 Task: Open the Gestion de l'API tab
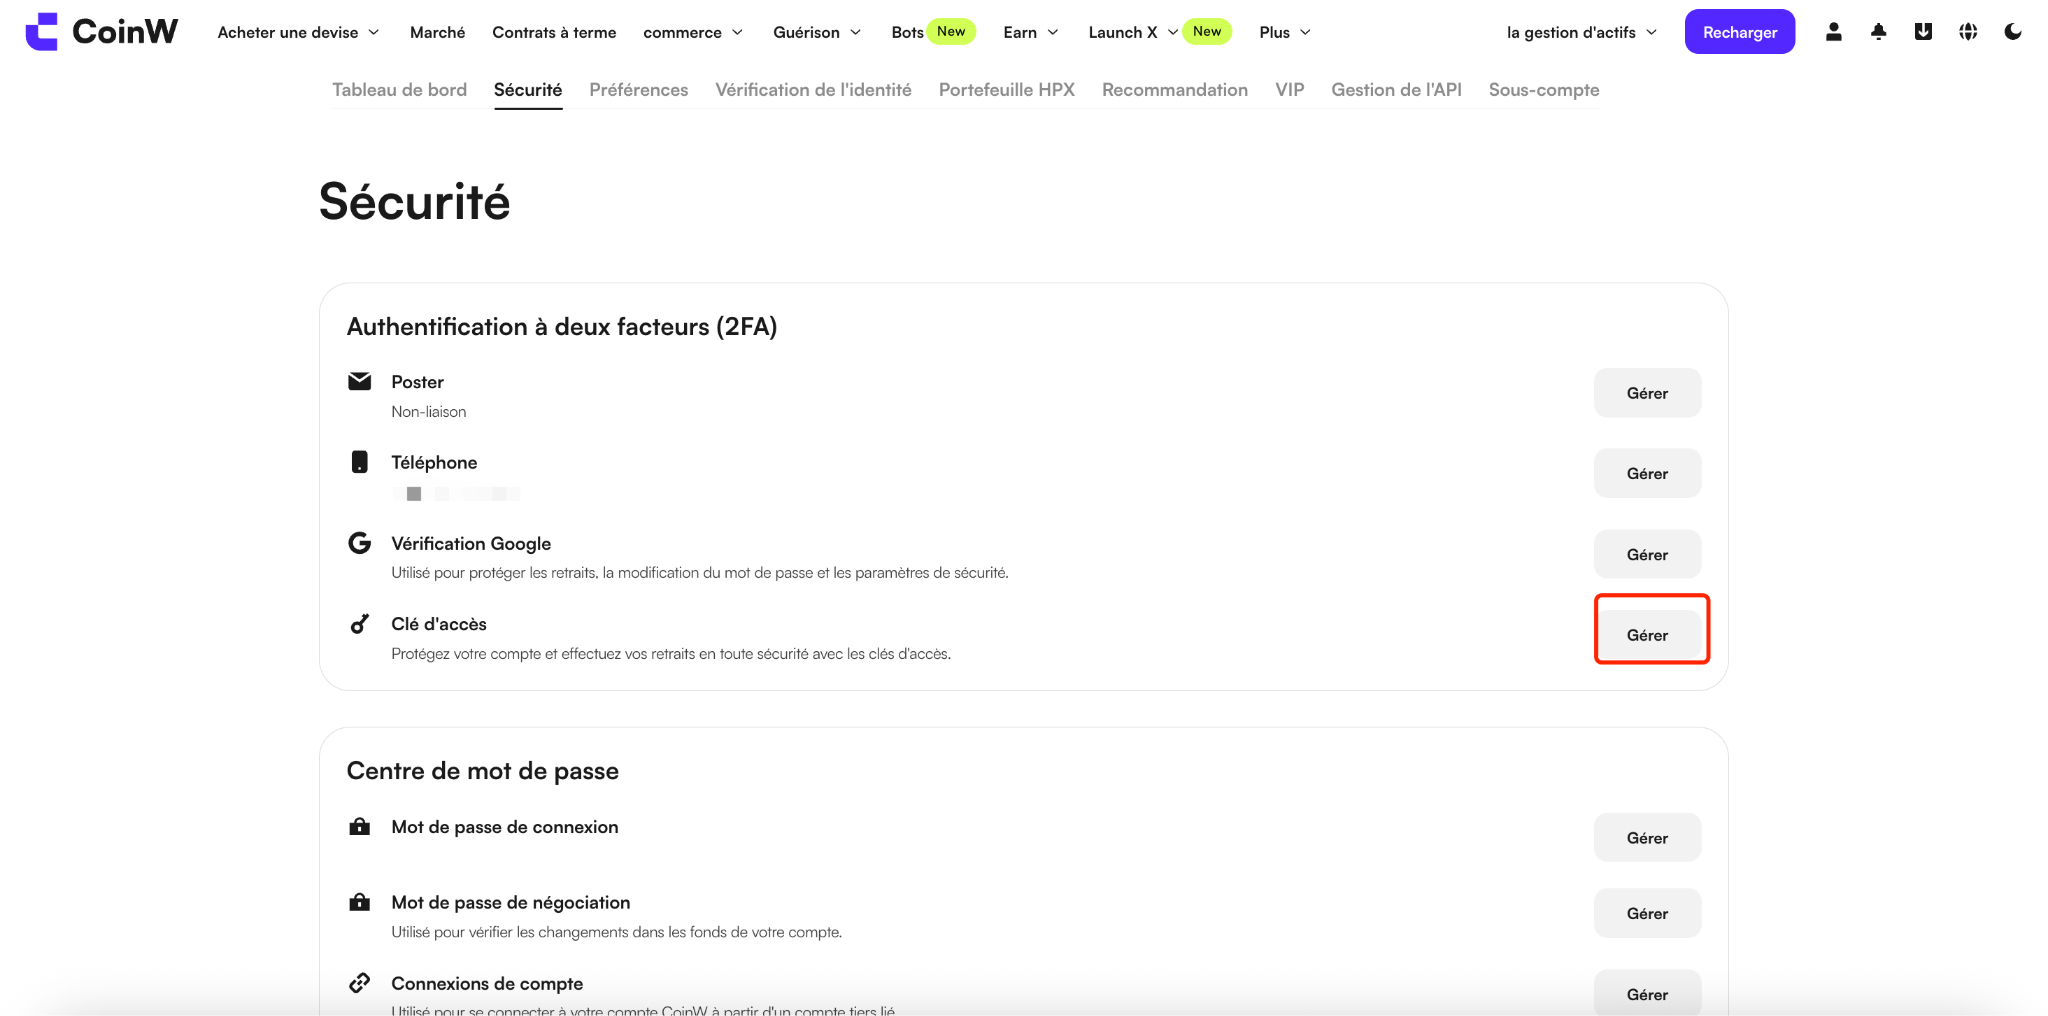click(1396, 90)
